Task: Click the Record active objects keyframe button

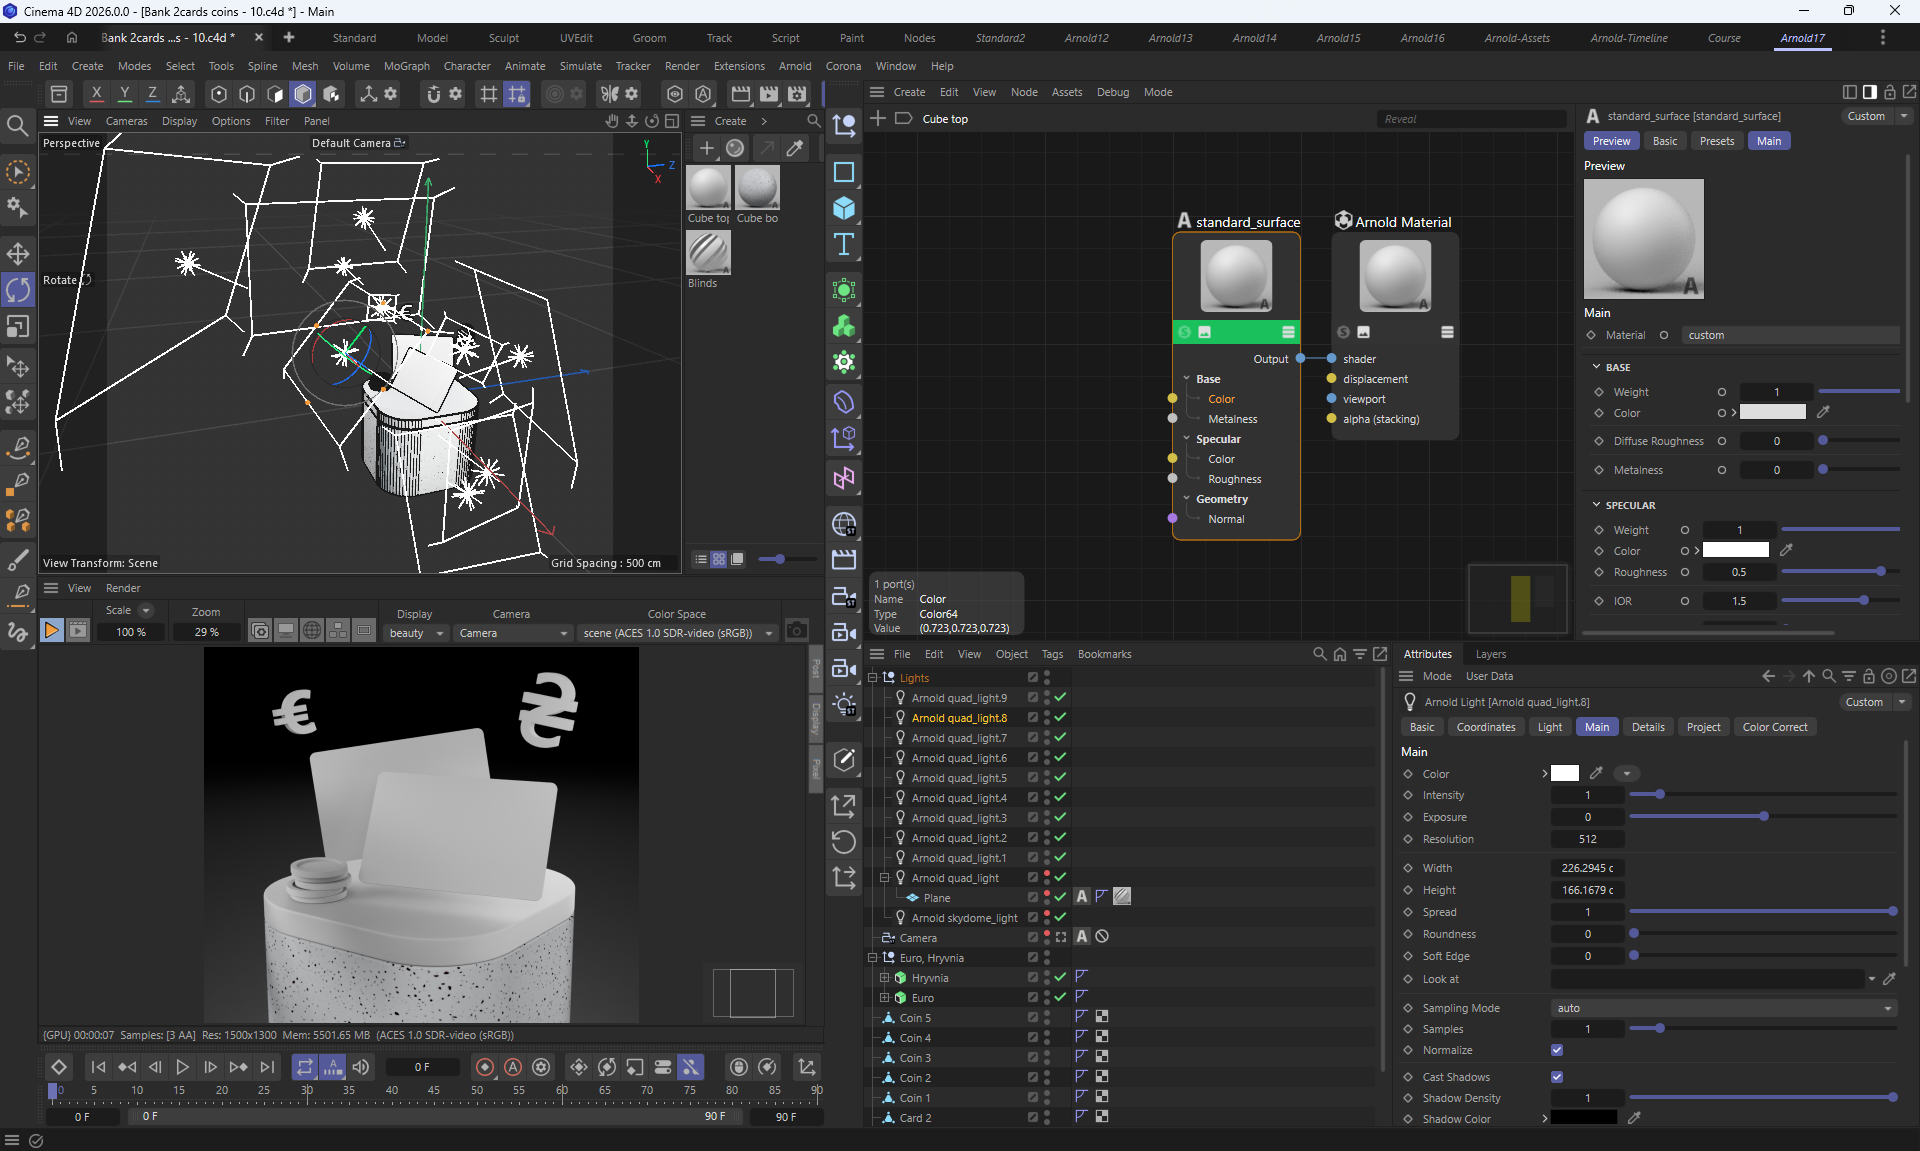Action: (x=485, y=1067)
